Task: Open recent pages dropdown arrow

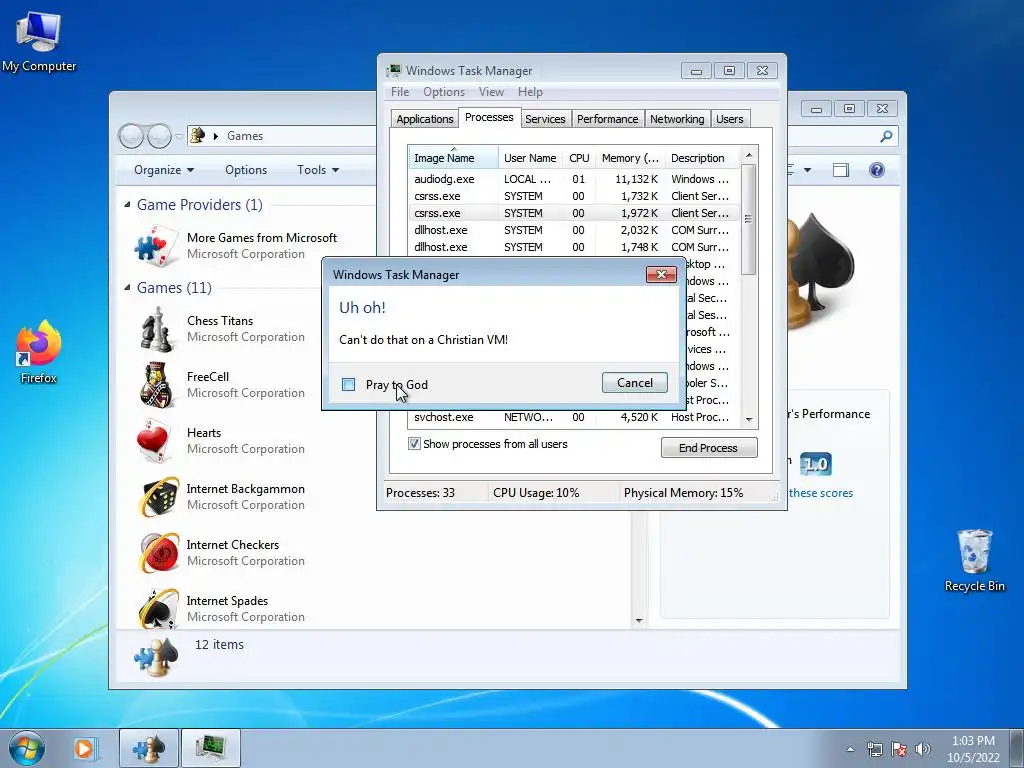Action: pyautogui.click(x=179, y=136)
